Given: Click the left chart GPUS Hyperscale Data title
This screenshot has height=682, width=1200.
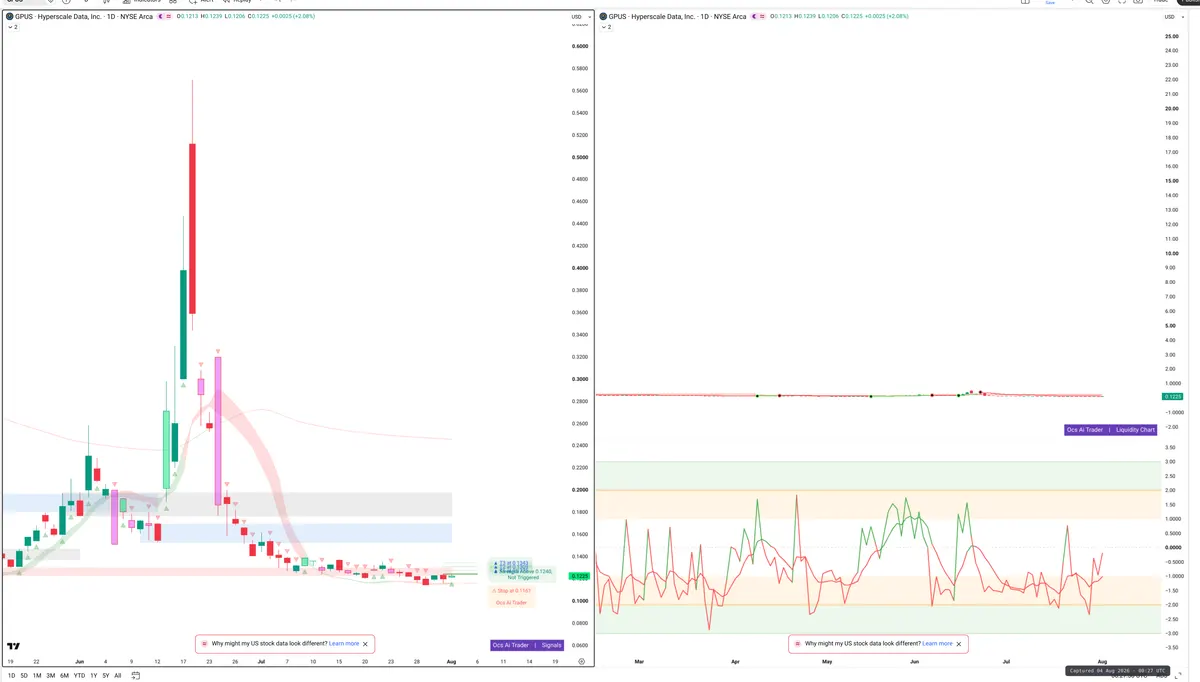Looking at the screenshot, I should [x=84, y=17].
